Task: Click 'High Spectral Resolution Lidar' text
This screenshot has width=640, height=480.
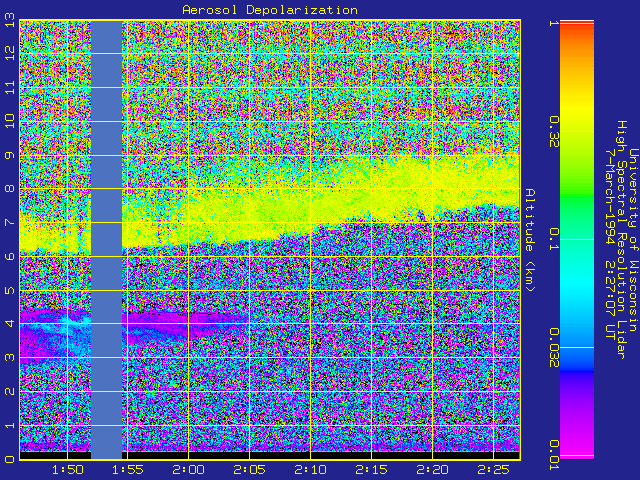Action: click(x=621, y=240)
